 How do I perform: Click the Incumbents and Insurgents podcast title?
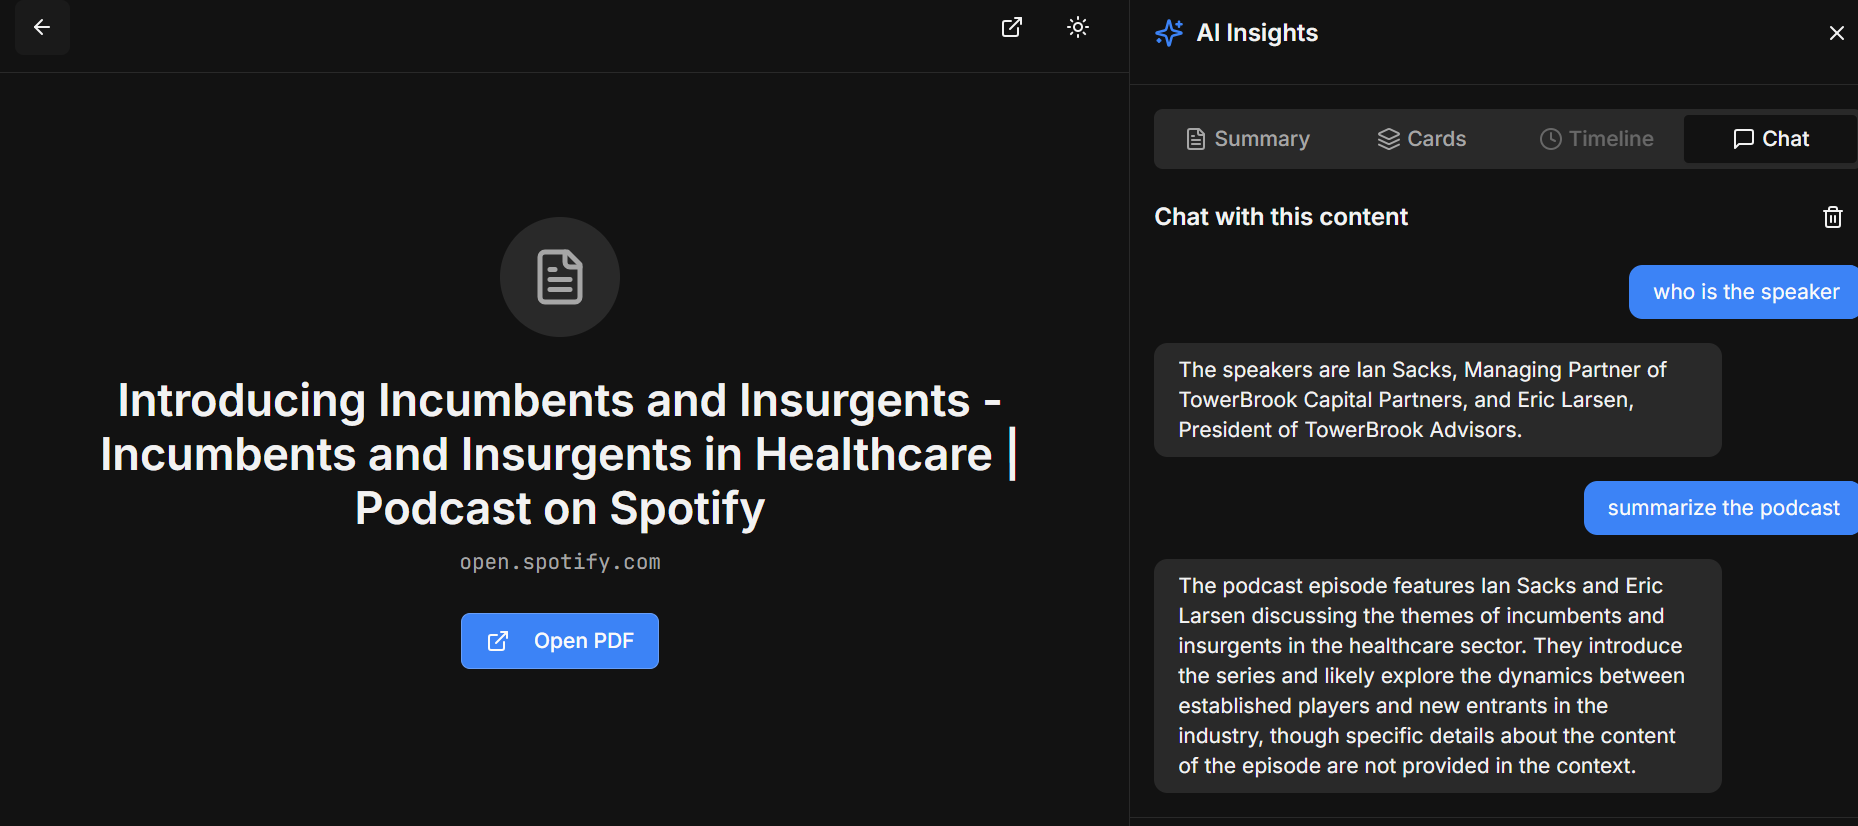pyautogui.click(x=560, y=454)
